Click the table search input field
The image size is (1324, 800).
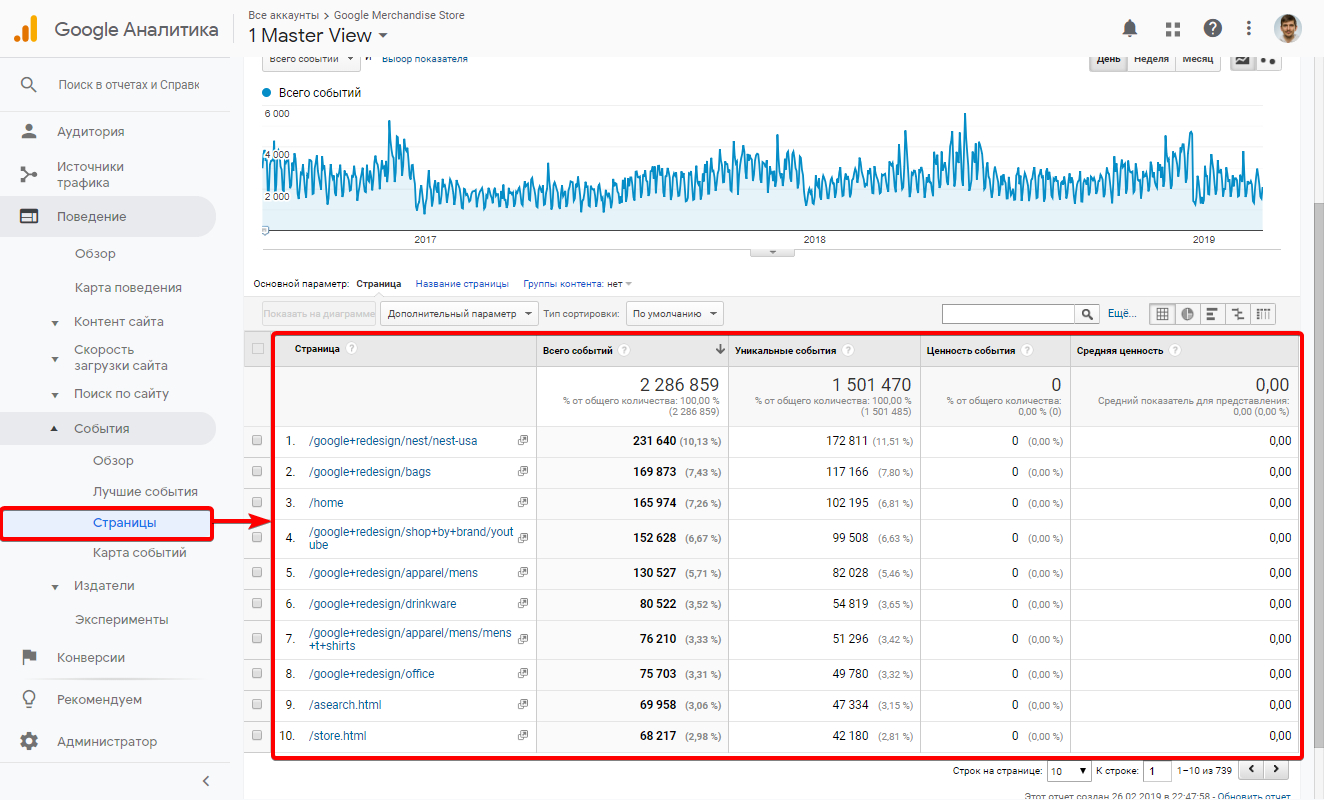[1008, 314]
